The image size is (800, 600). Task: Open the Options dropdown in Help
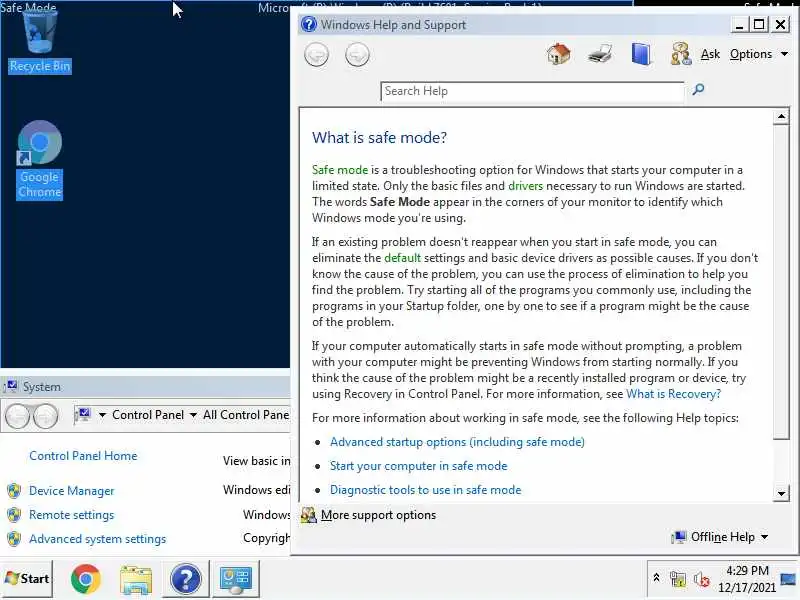click(x=759, y=54)
